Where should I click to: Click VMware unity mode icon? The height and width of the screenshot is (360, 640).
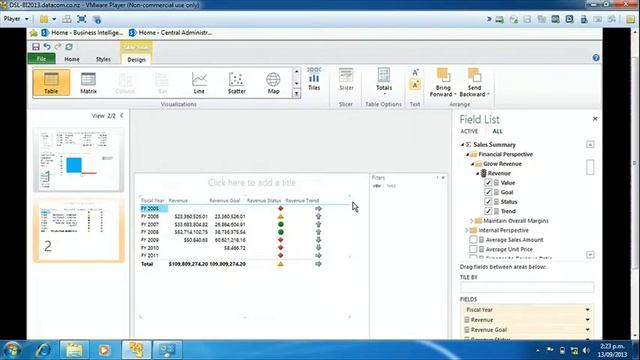tap(97, 19)
